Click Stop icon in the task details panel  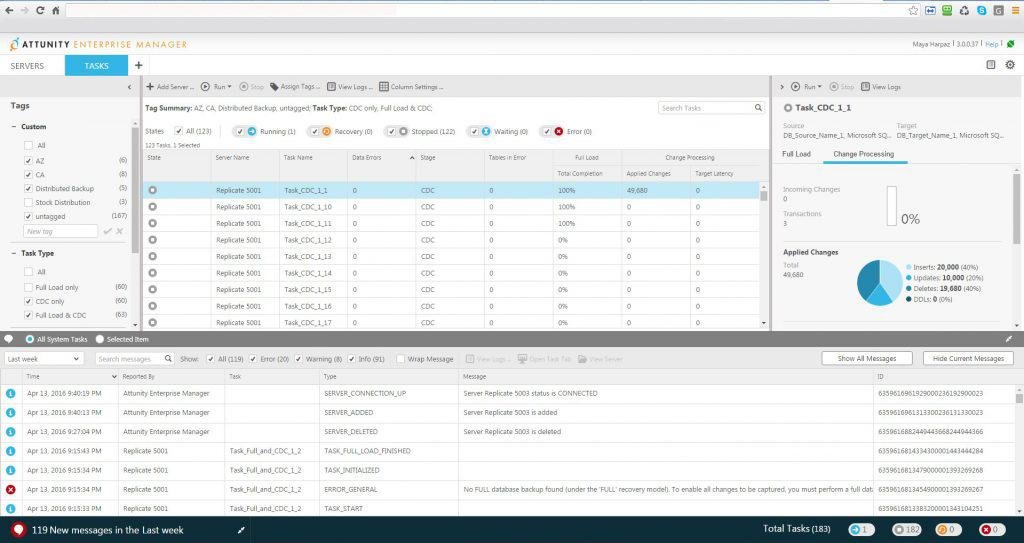834,86
